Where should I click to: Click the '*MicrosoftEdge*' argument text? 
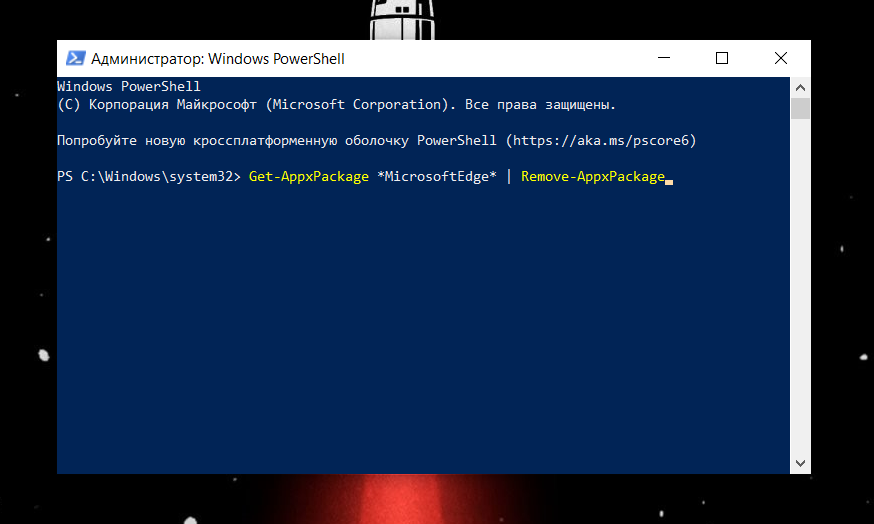click(x=436, y=177)
